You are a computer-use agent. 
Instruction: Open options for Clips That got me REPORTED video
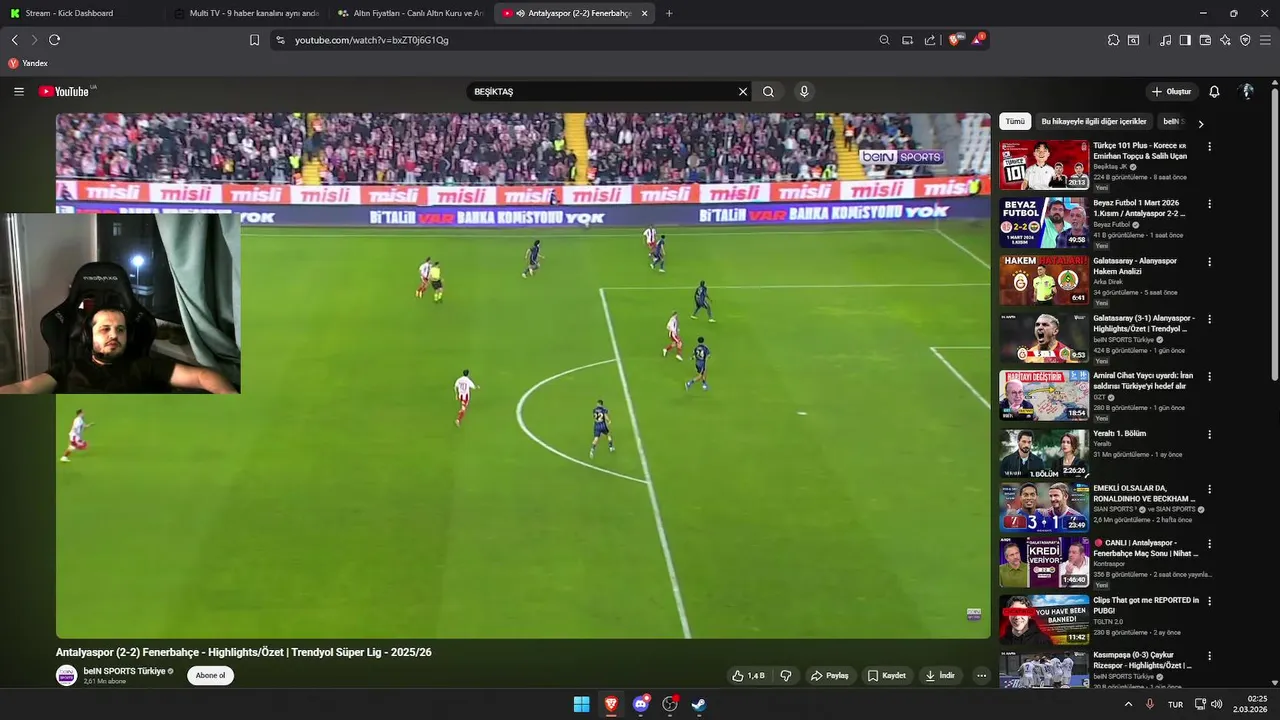pos(1209,602)
